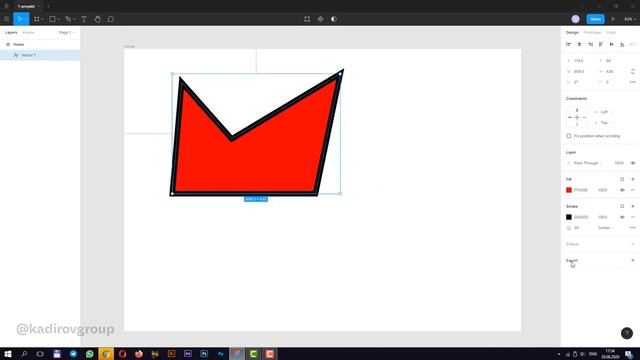Switch to the Layers tab
This screenshot has width=640, height=360.
coord(11,32)
